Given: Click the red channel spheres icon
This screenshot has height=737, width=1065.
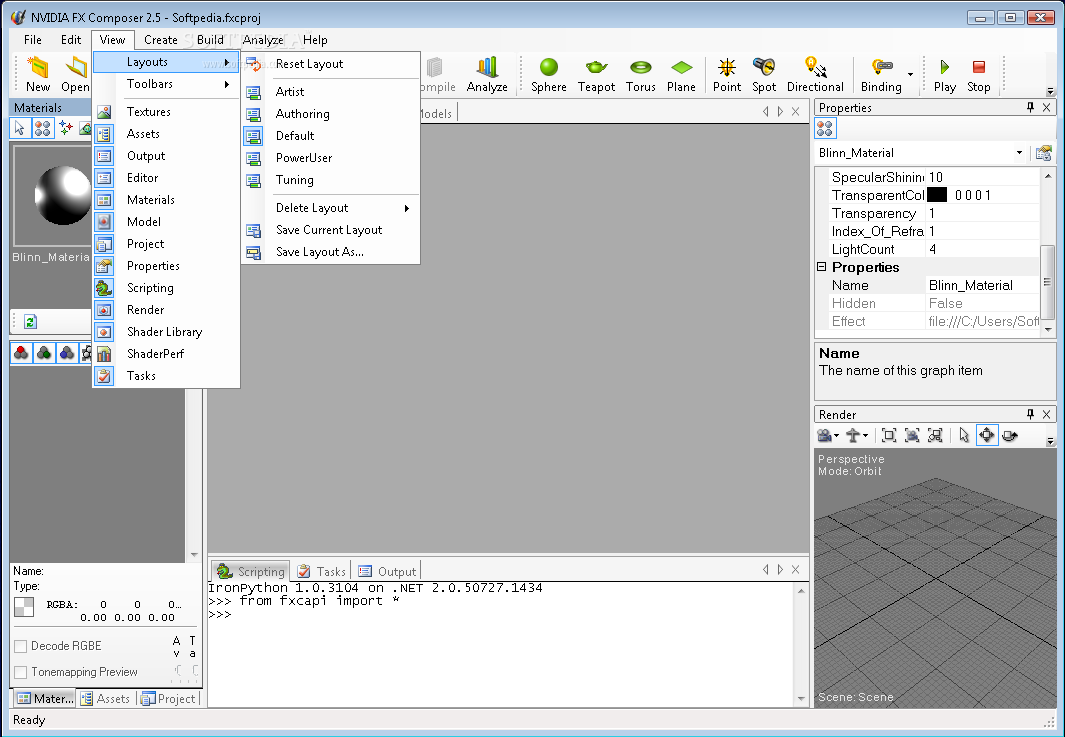Looking at the screenshot, I should pos(22,353).
